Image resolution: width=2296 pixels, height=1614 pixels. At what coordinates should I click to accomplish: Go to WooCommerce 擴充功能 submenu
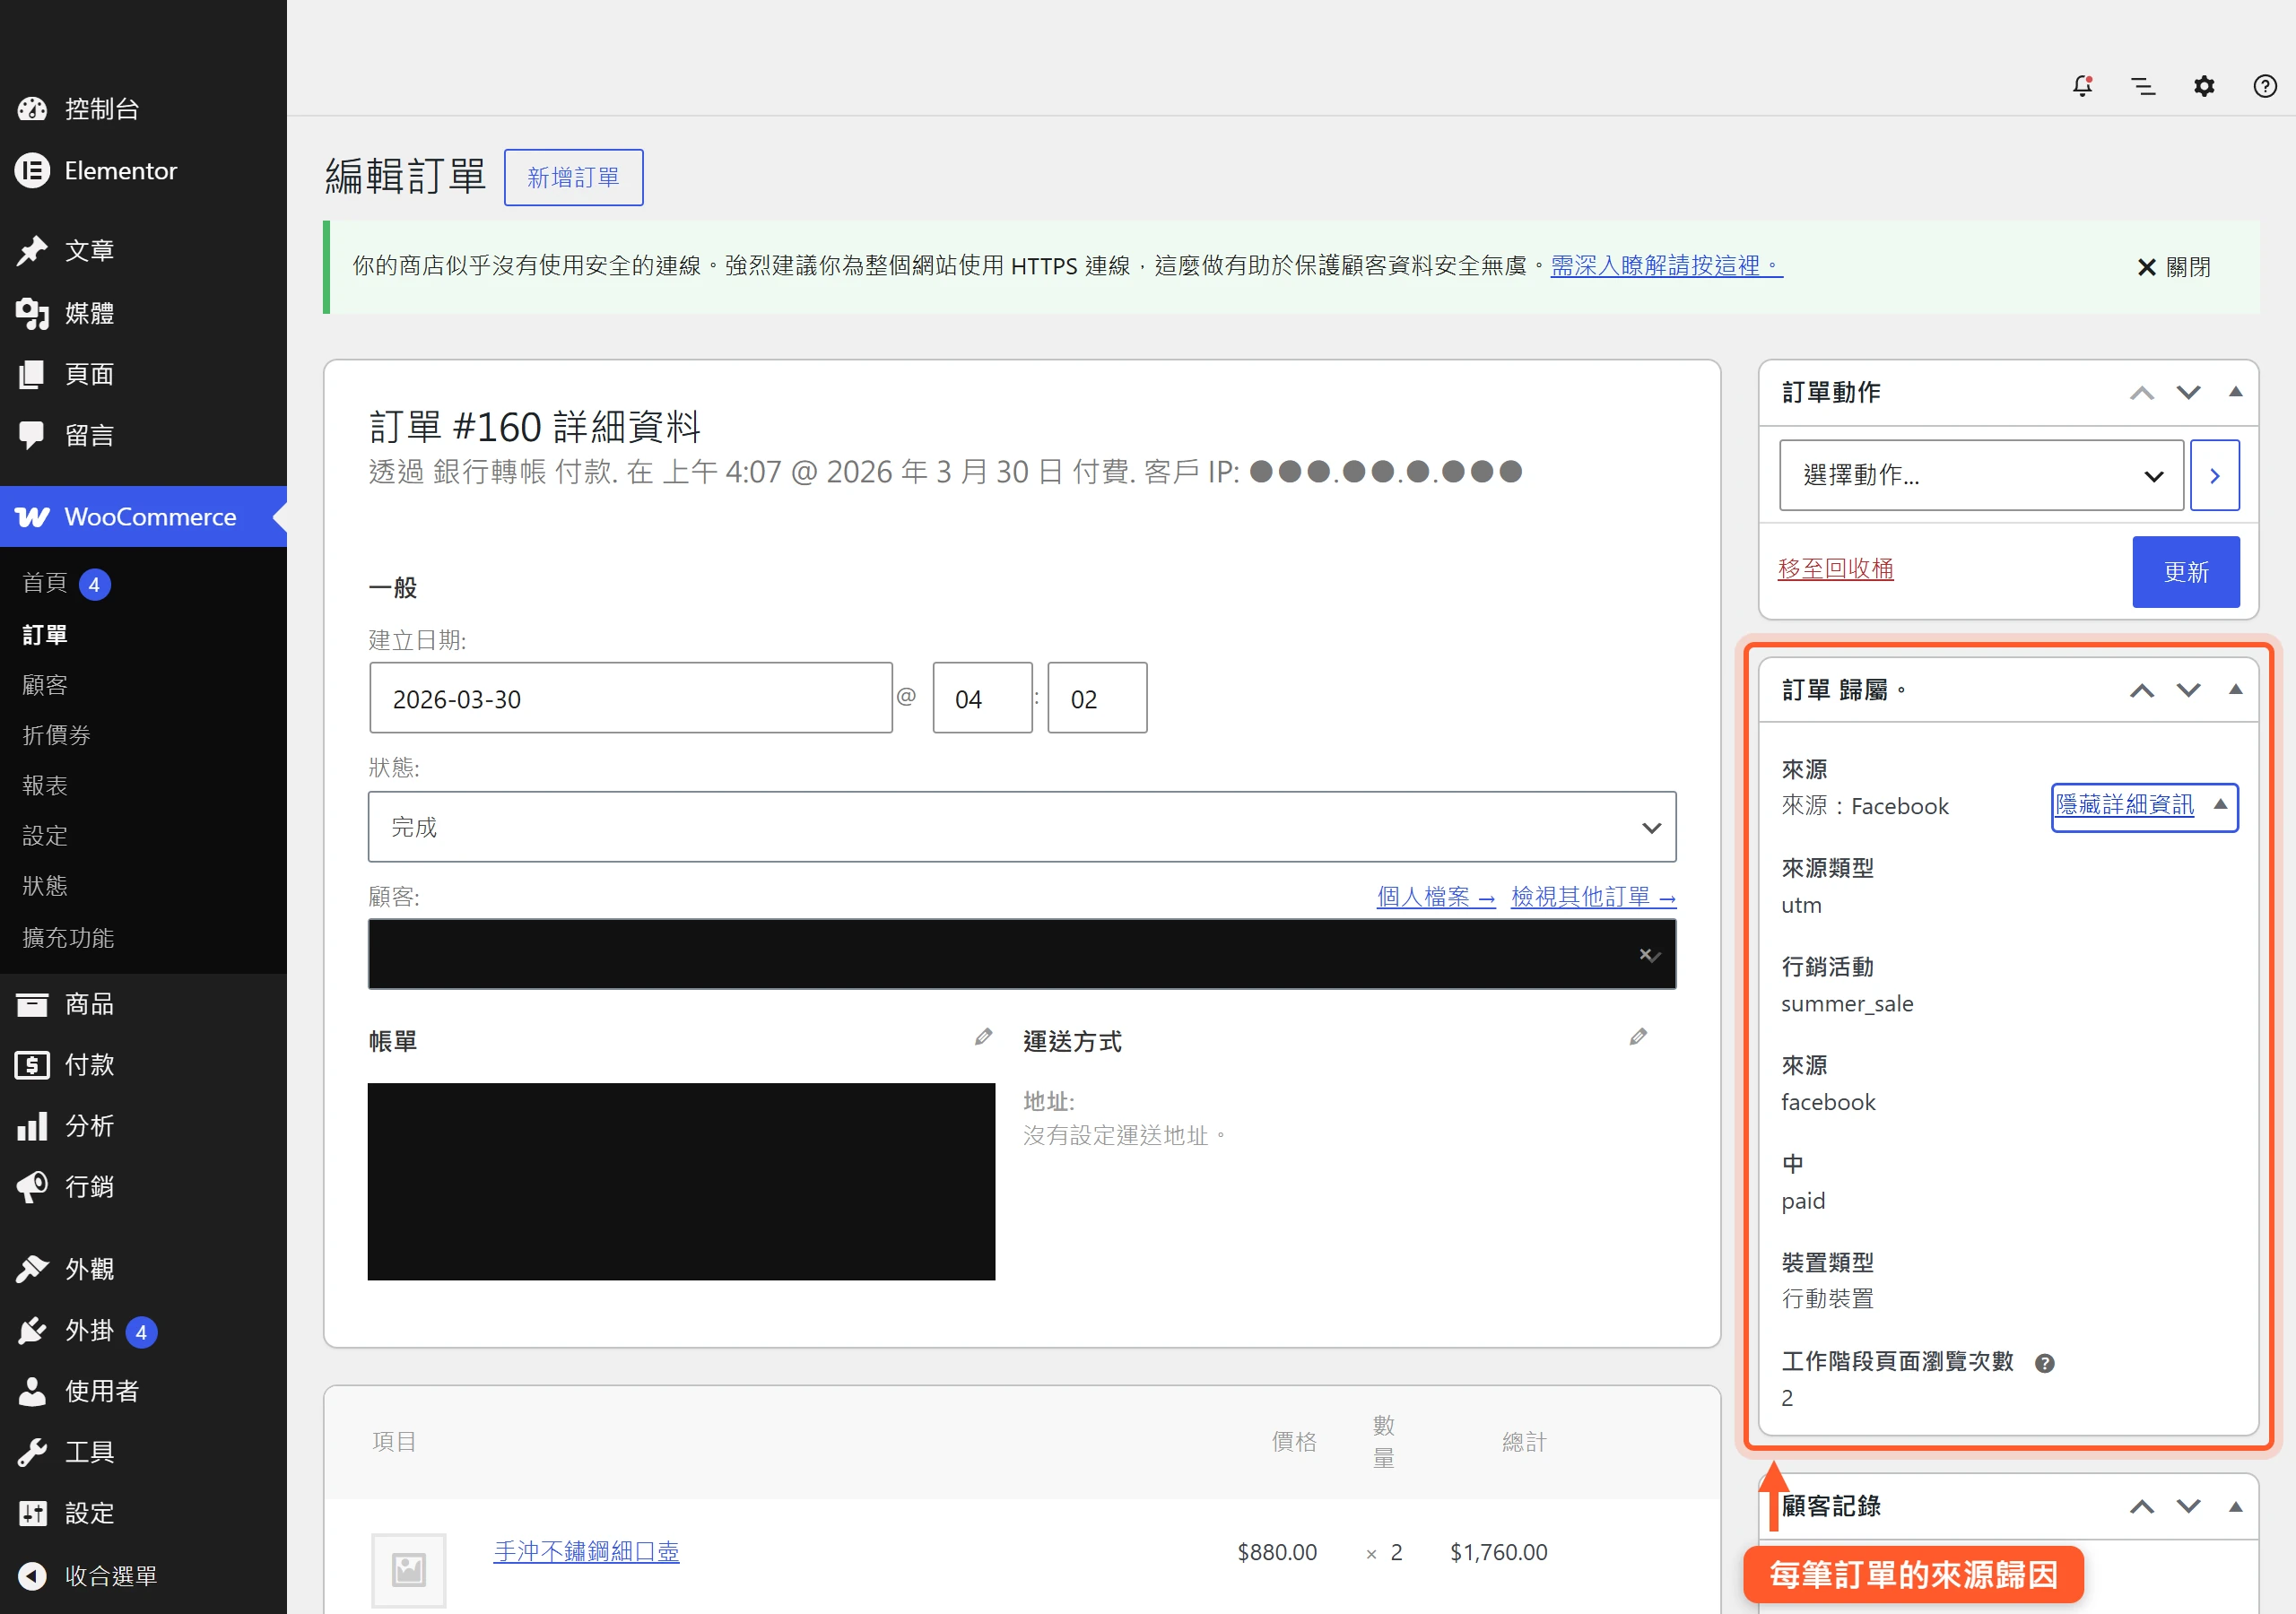click(68, 938)
